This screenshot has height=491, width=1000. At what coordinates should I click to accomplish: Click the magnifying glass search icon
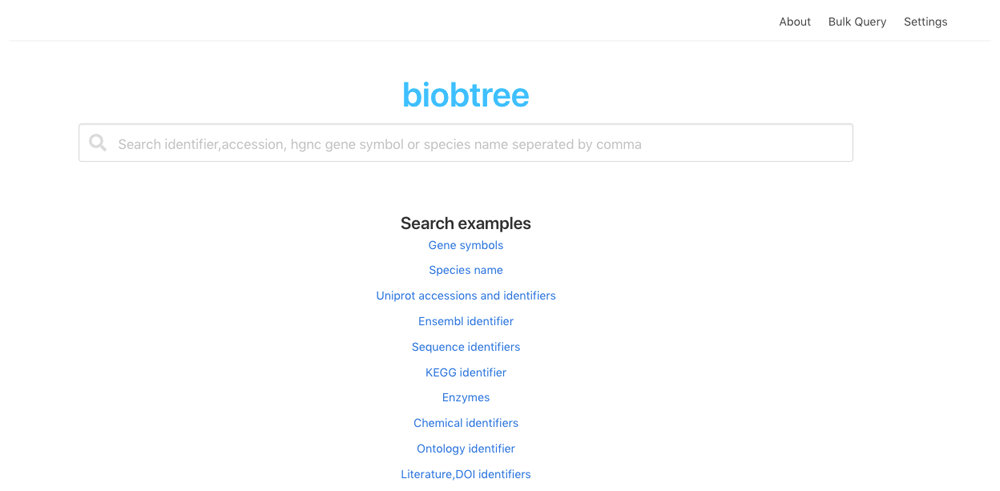[x=97, y=143]
